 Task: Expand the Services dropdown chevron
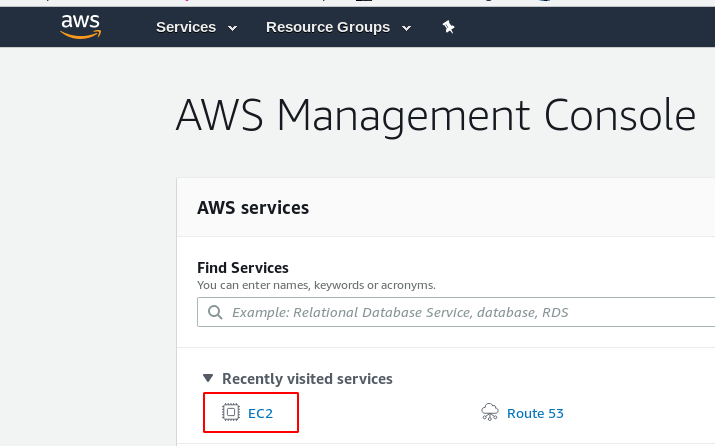233,28
